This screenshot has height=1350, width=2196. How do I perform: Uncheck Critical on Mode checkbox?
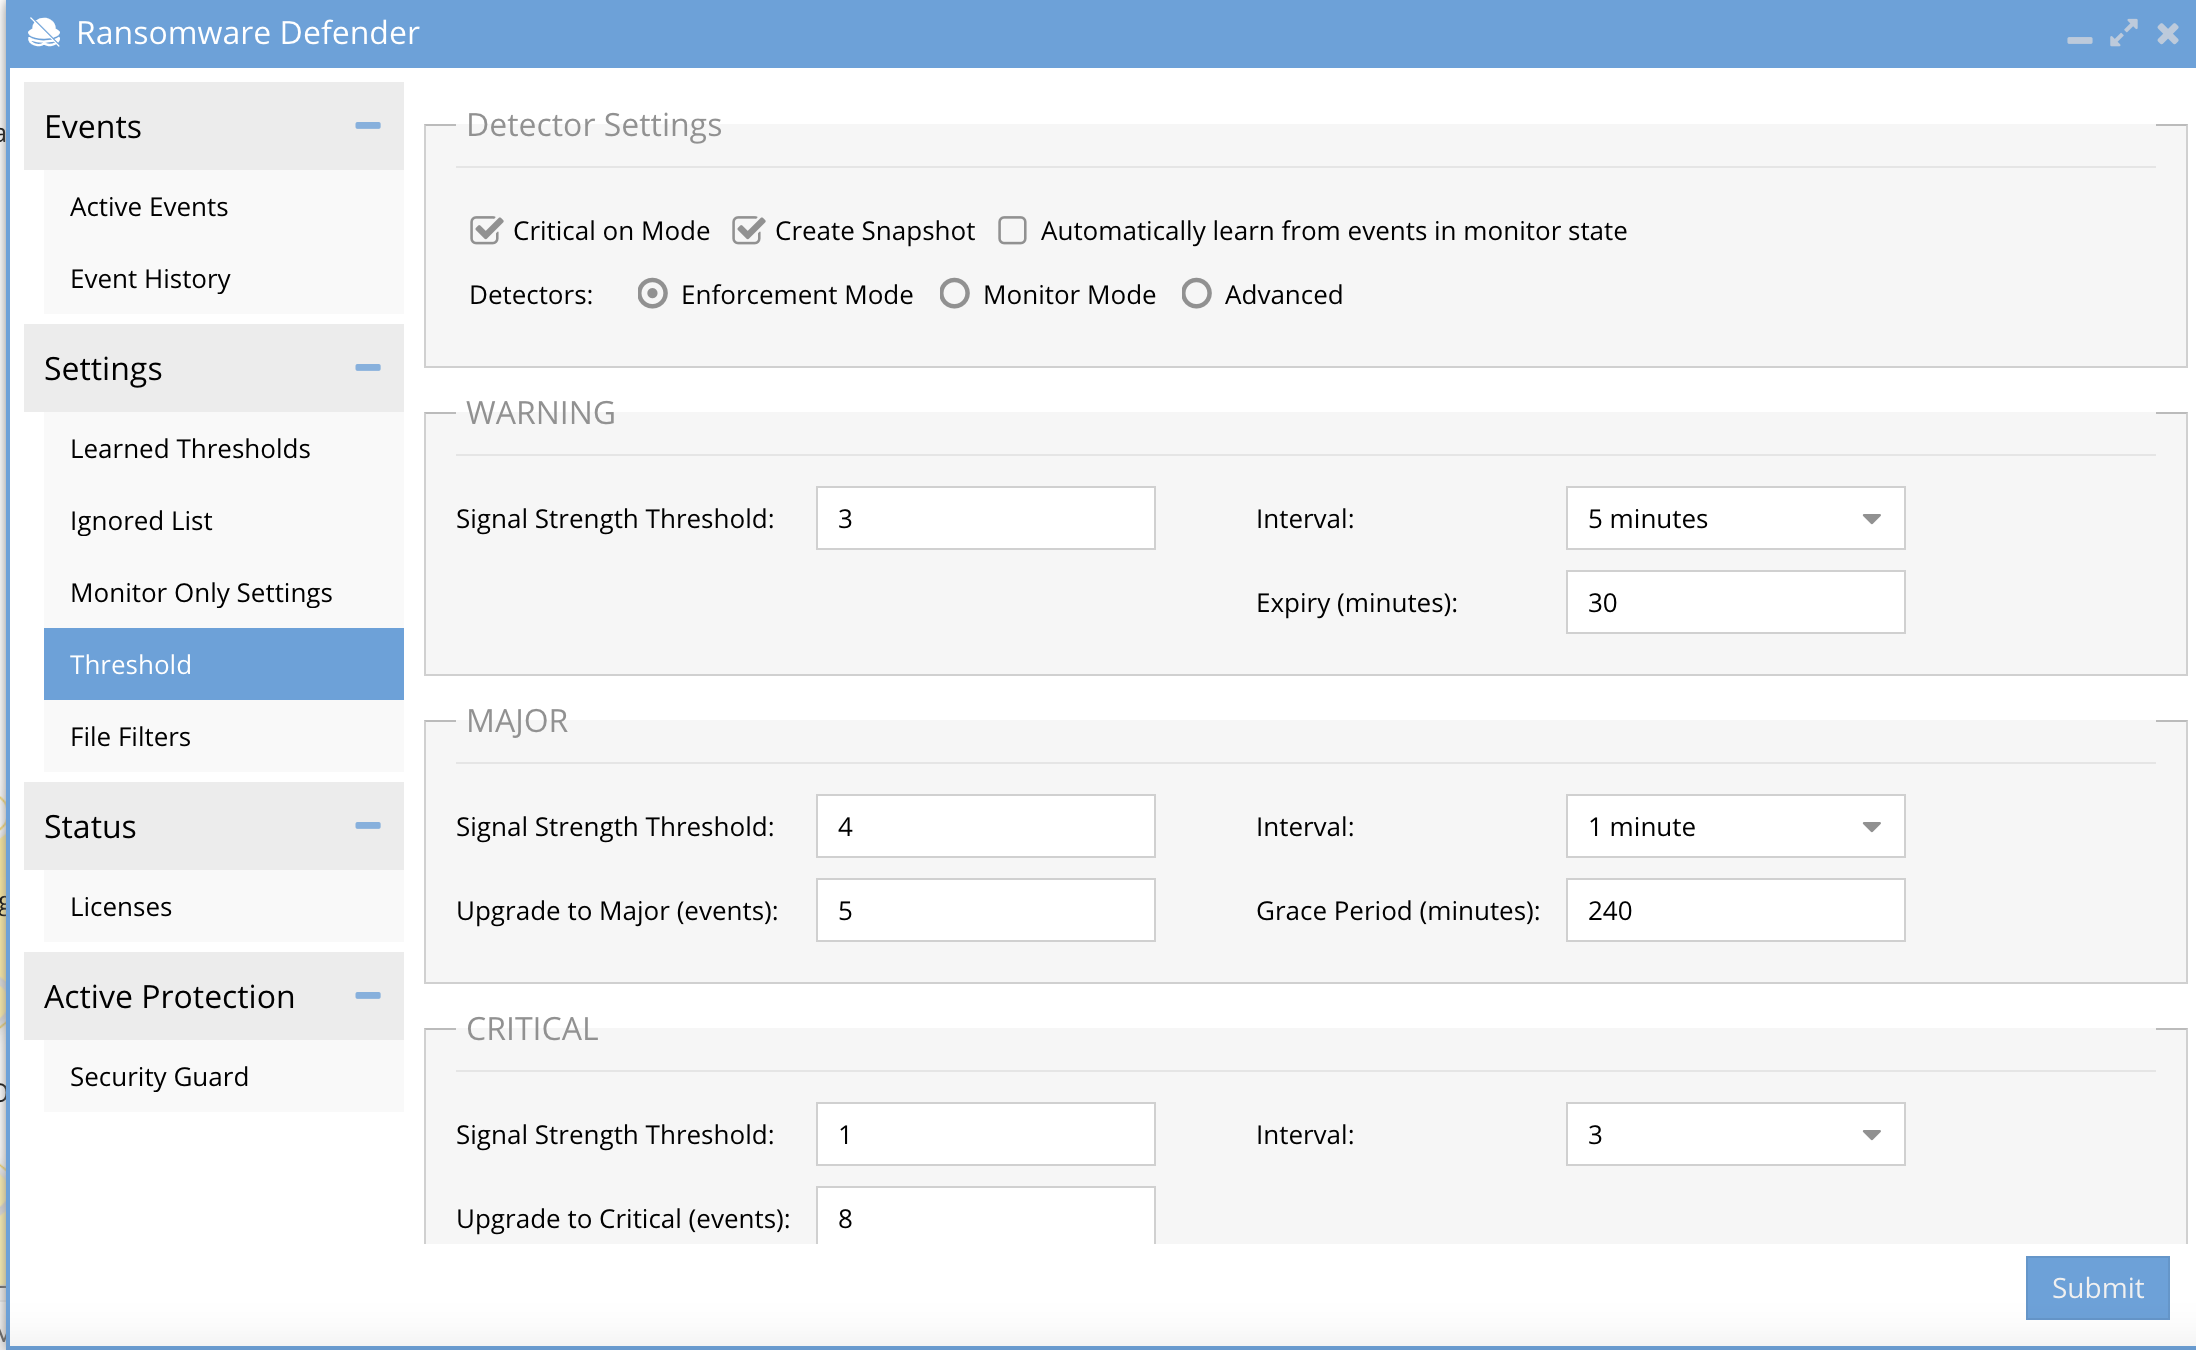click(x=485, y=230)
